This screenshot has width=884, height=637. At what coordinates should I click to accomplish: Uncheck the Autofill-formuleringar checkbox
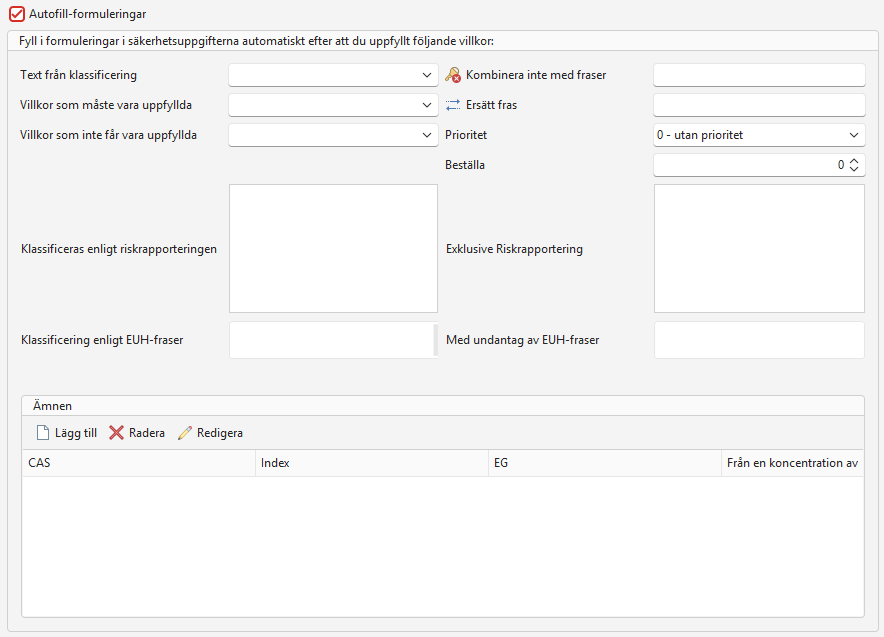17,14
